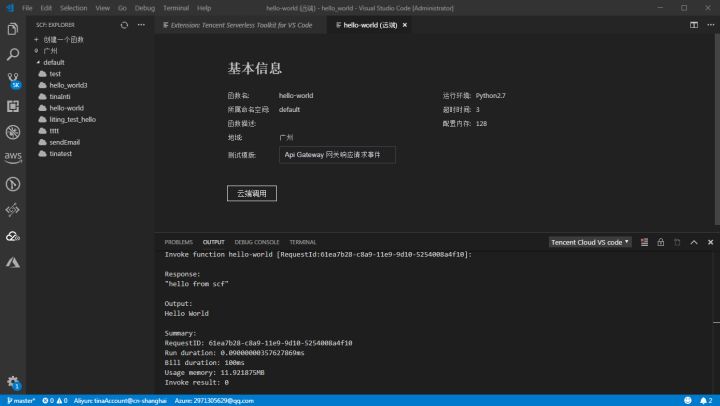The width and height of the screenshot is (720, 406).
Task: Open the Manage settings gear icon
Action: click(x=13, y=382)
